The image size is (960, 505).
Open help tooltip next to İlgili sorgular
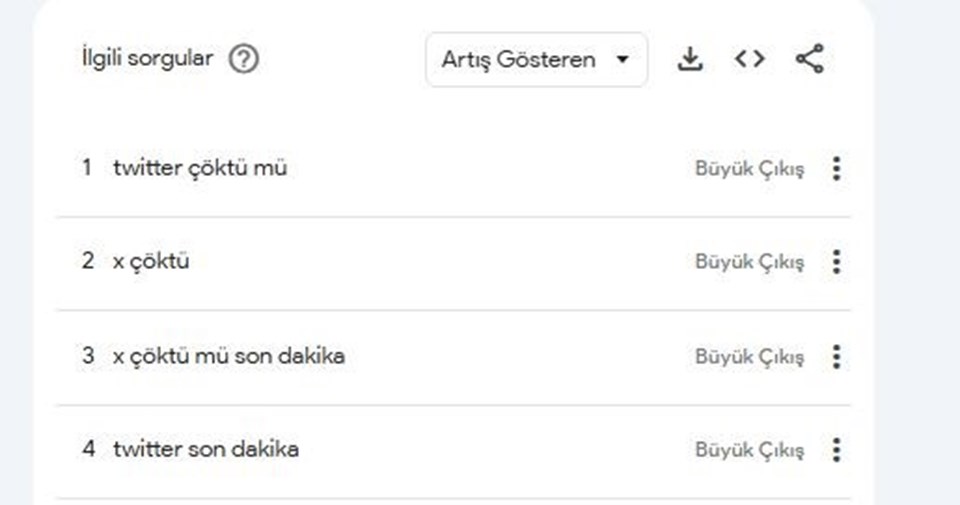[x=244, y=59]
